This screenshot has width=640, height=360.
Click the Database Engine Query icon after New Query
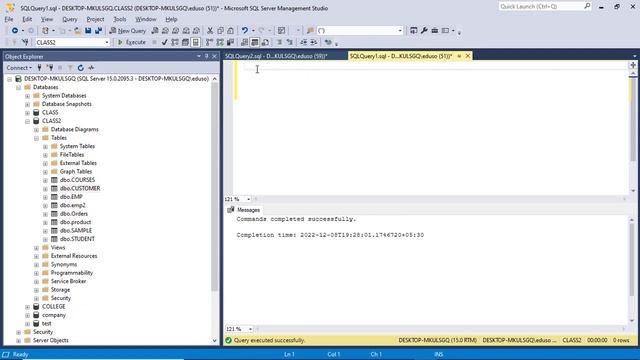click(x=155, y=31)
